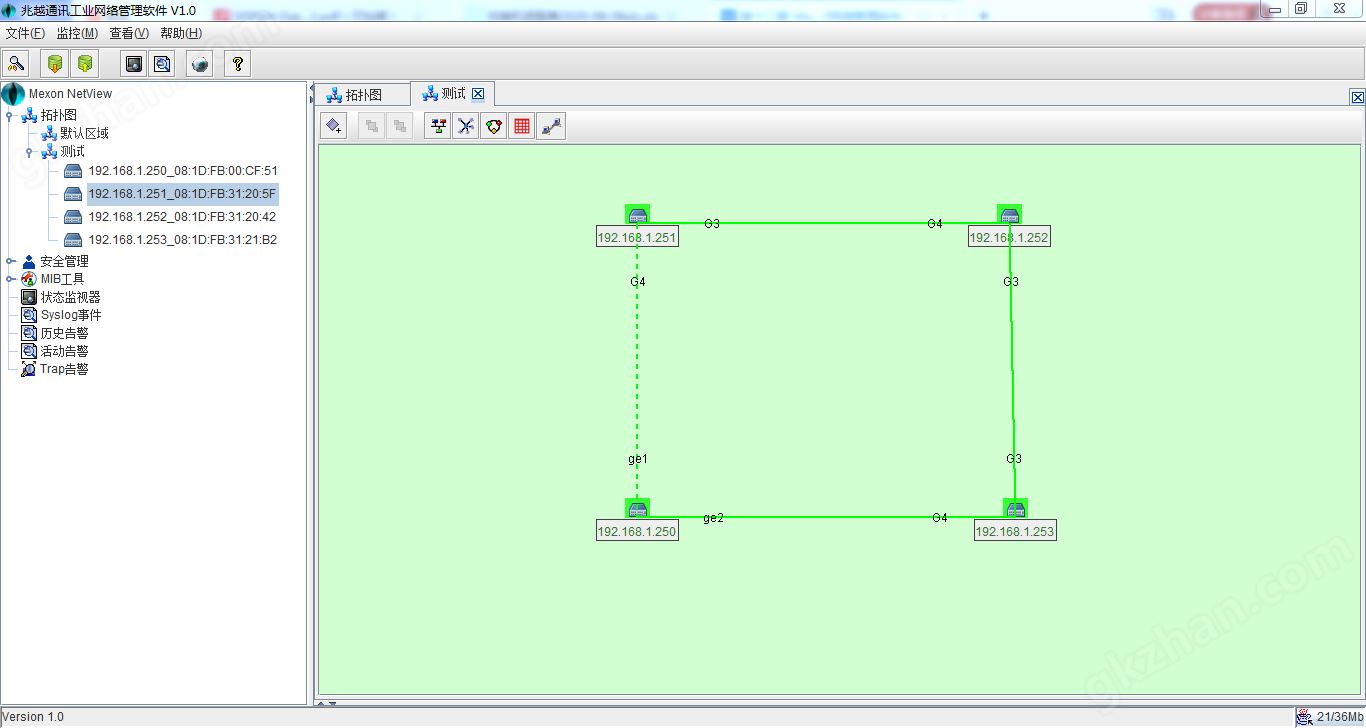The width and height of the screenshot is (1366, 728).
Task: Open the 监控(M) menu
Action: (77, 33)
